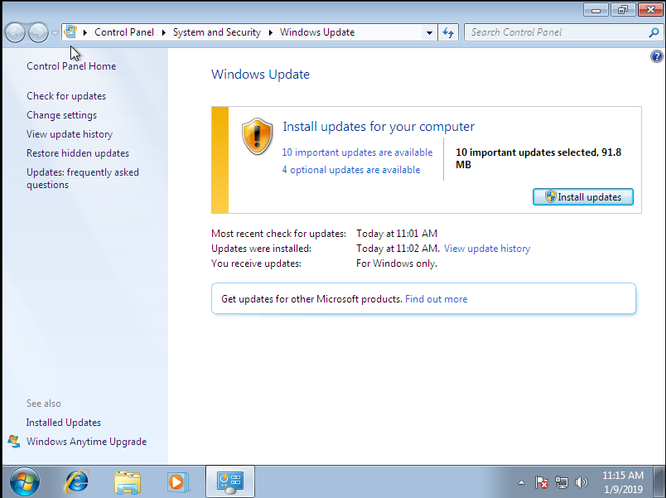
Task: Open the recent pages dropdown arrow
Action: click(55, 33)
